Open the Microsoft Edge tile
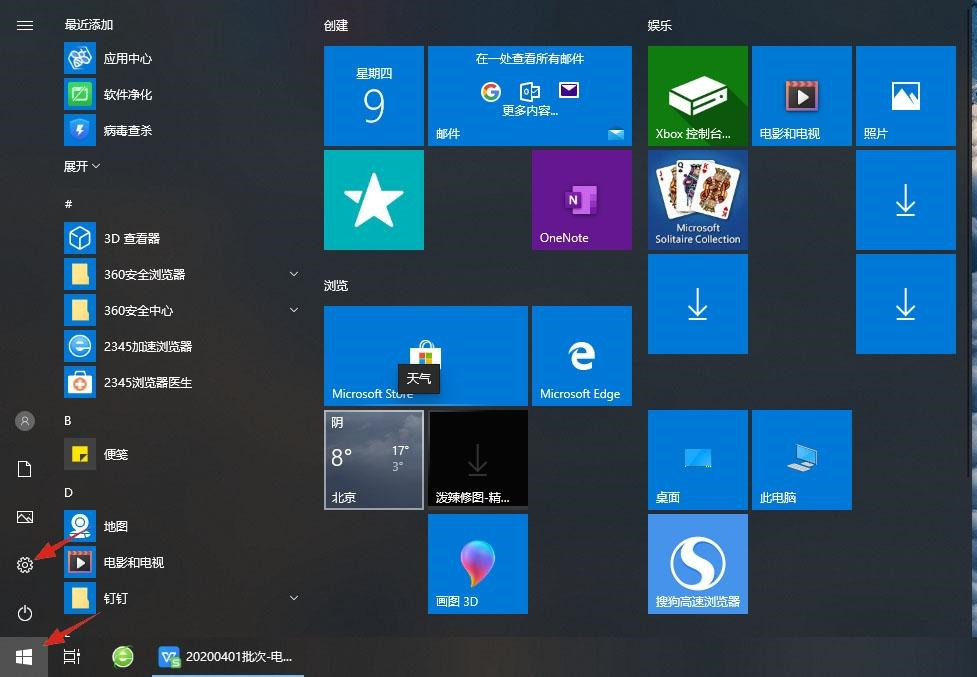Image resolution: width=977 pixels, height=677 pixels. click(x=581, y=356)
